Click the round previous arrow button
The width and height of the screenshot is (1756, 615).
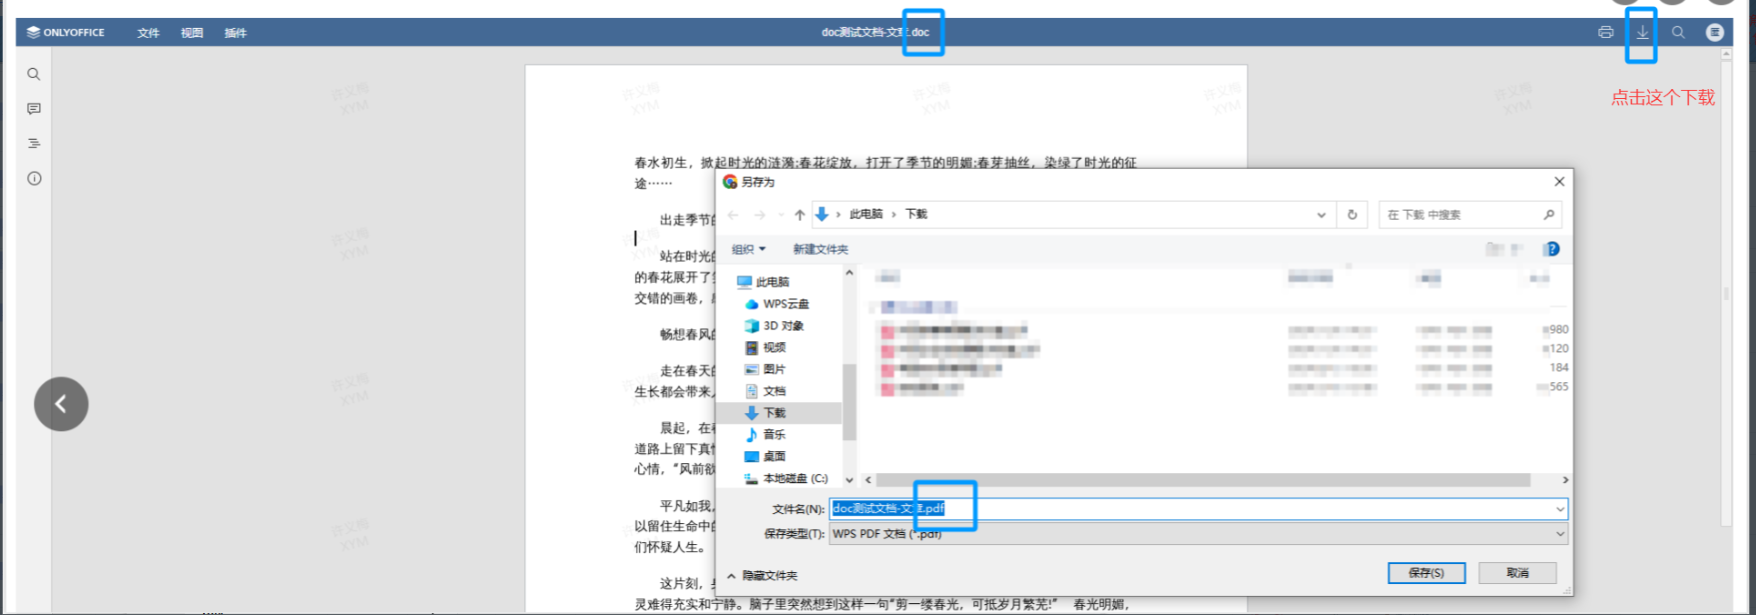point(61,404)
